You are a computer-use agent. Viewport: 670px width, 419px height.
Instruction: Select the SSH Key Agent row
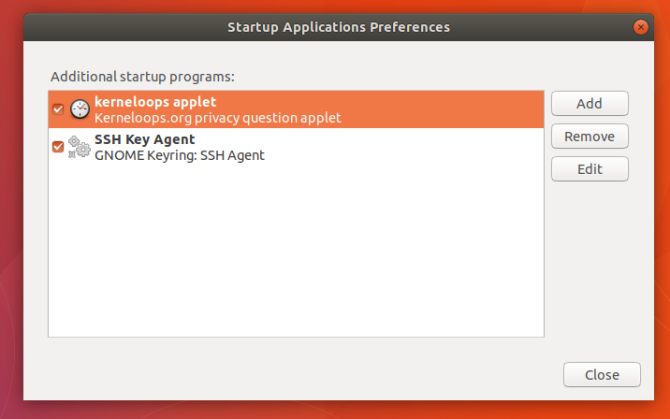tap(296, 147)
